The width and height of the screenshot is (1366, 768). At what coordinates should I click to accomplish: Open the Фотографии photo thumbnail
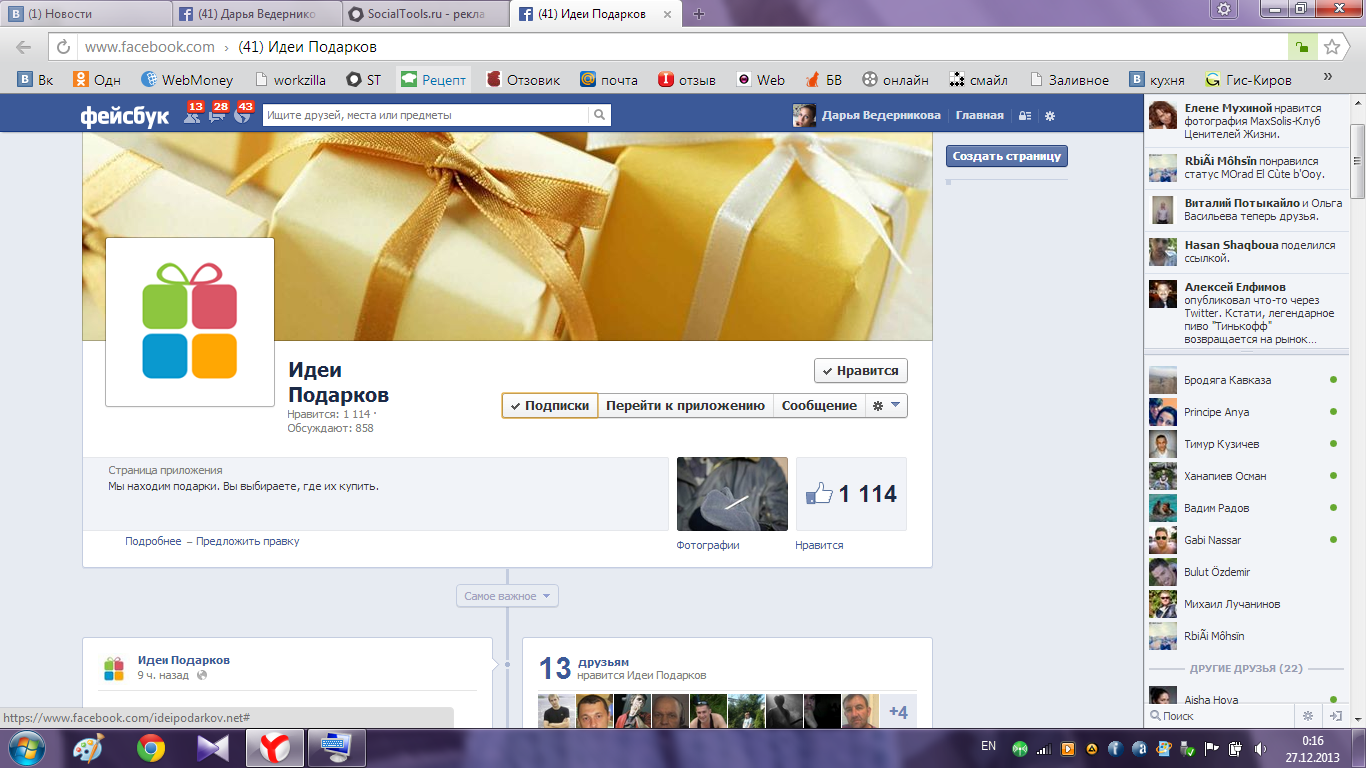pyautogui.click(x=732, y=494)
